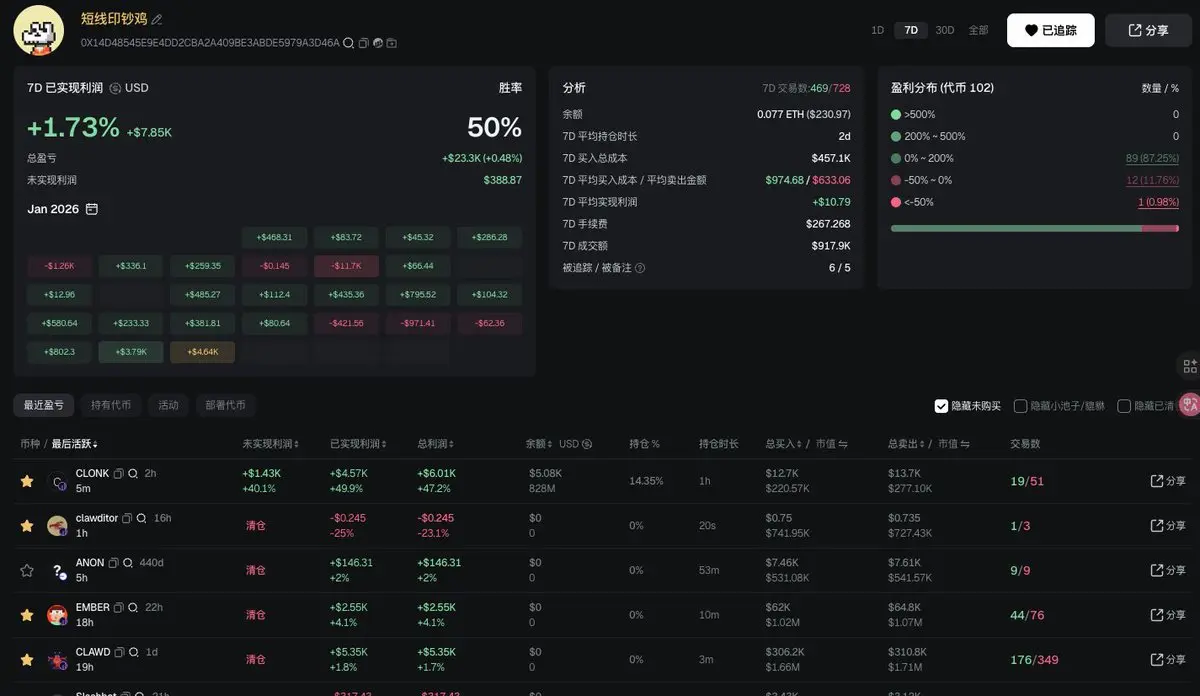Sort by 未实现利润 column
Viewport: 1200px width, 696px height.
(x=271, y=444)
